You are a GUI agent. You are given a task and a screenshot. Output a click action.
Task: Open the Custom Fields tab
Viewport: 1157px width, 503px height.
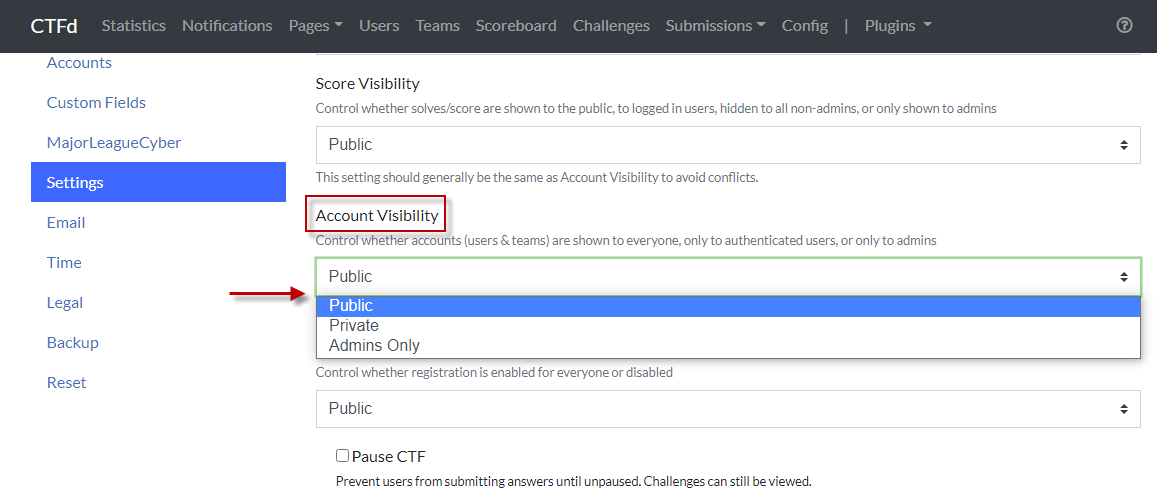[96, 103]
